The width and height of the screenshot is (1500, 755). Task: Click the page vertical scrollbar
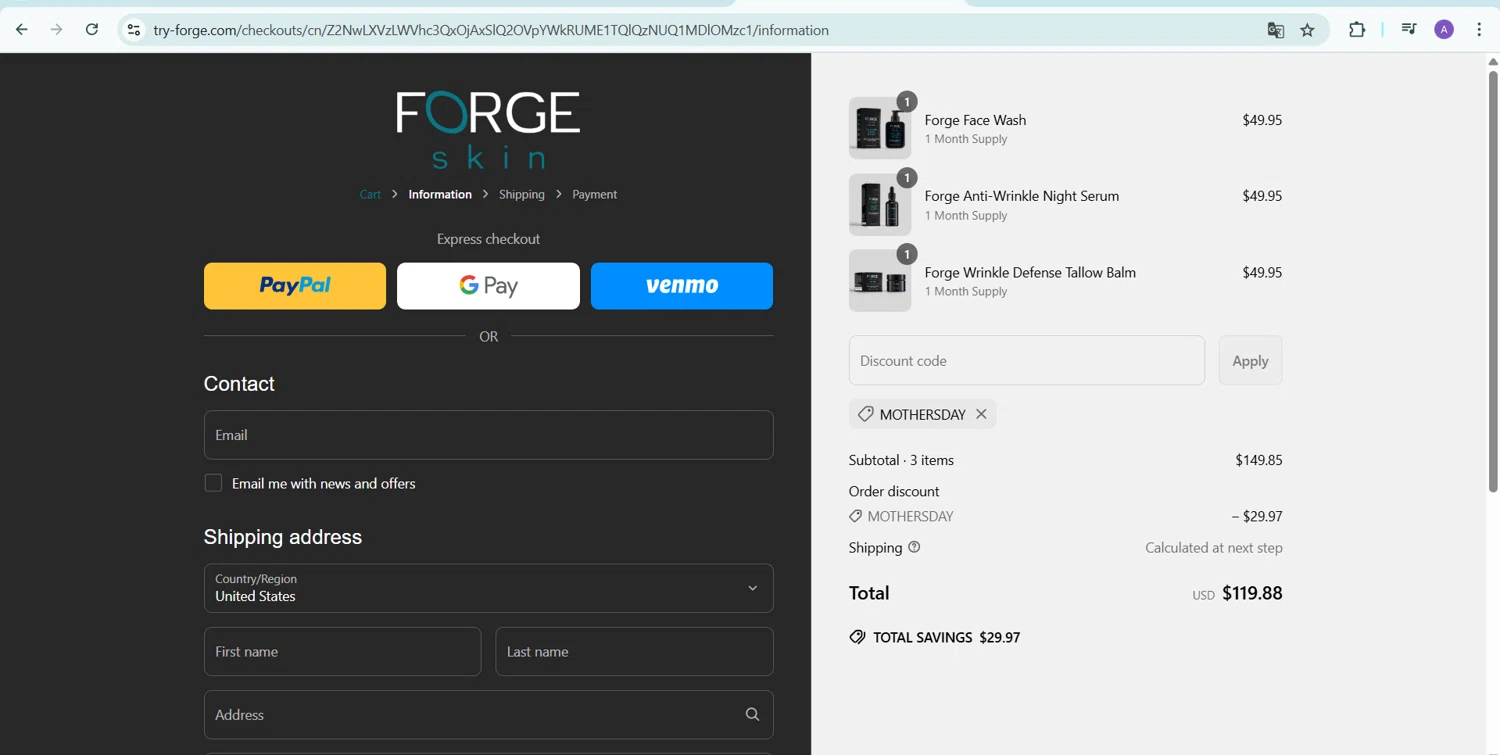(x=1493, y=280)
